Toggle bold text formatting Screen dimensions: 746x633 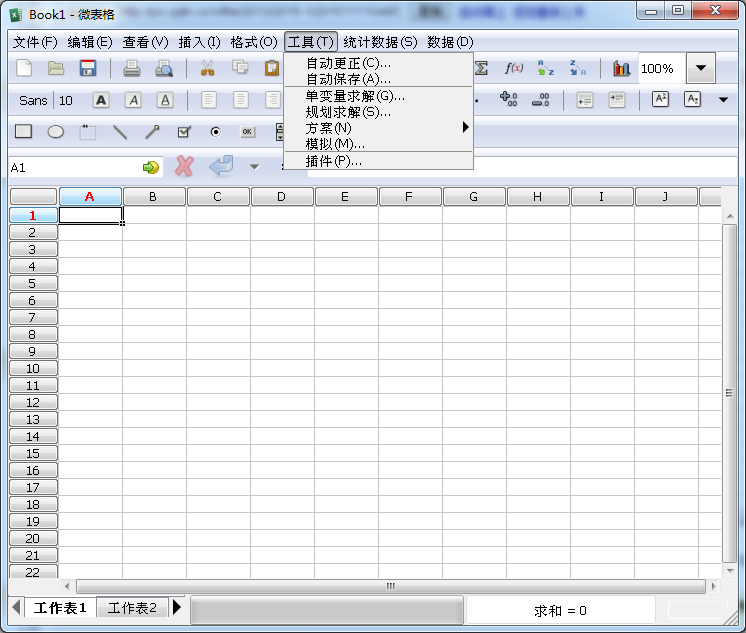click(x=101, y=100)
